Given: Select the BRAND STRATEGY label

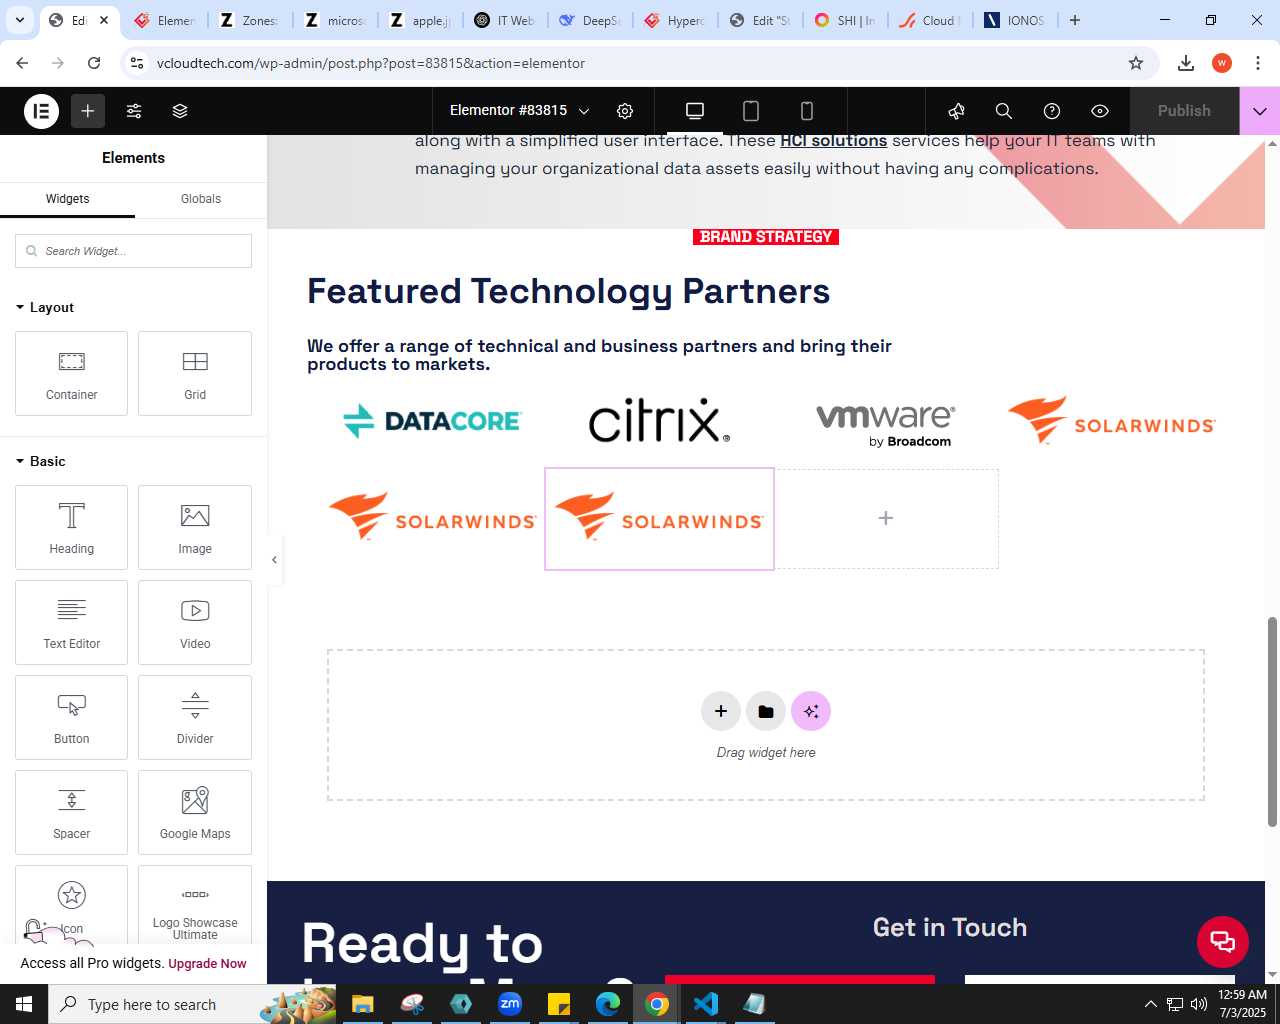Looking at the screenshot, I should [x=766, y=237].
